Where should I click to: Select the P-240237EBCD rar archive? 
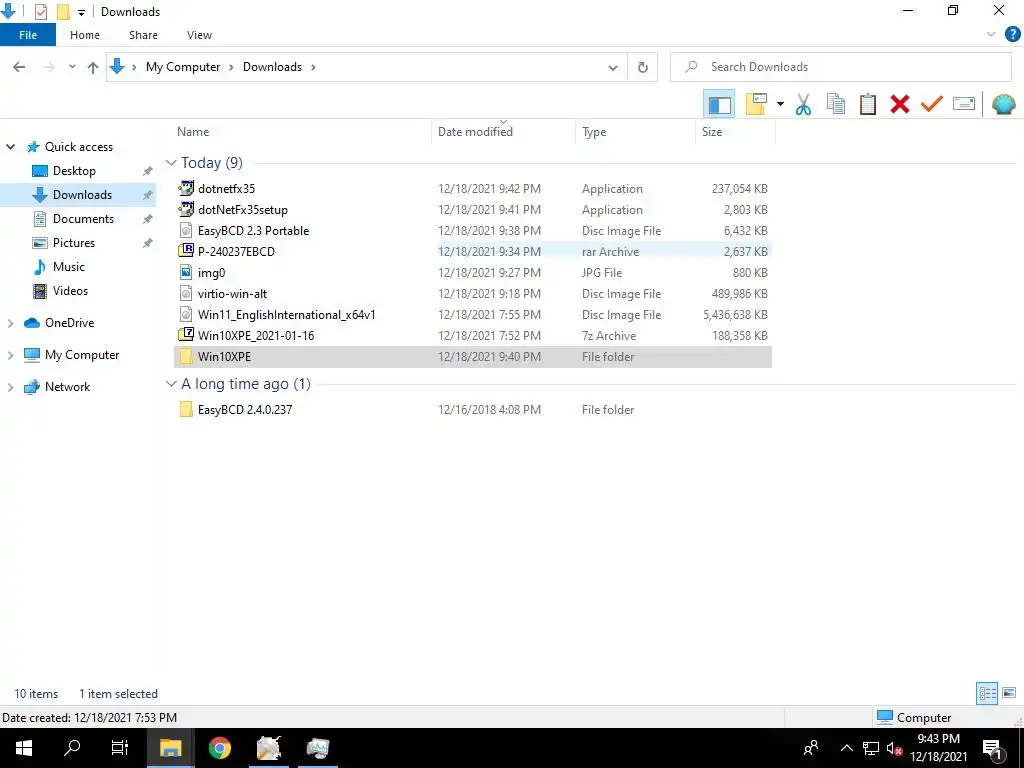point(473,251)
